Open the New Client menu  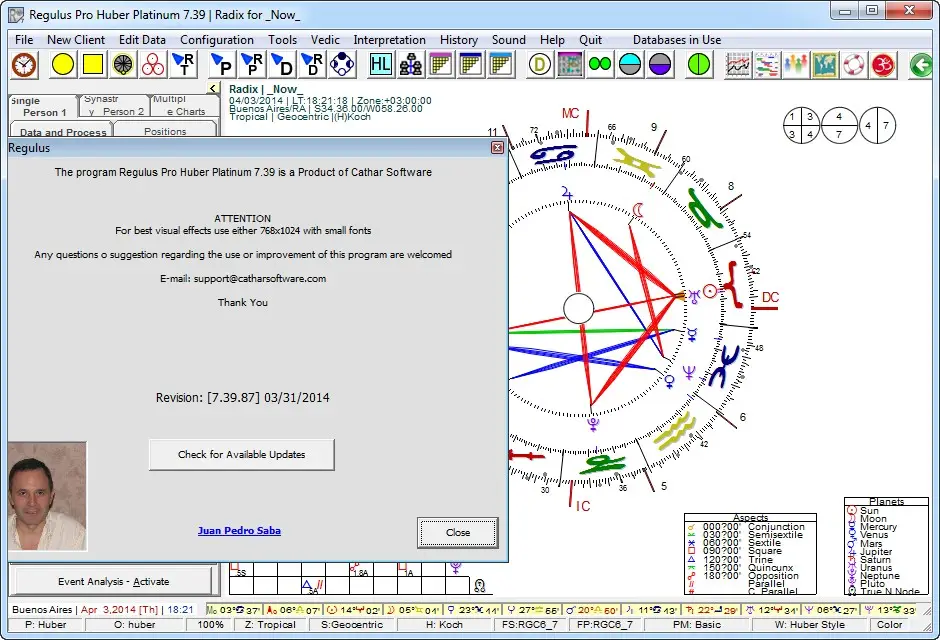(x=76, y=40)
